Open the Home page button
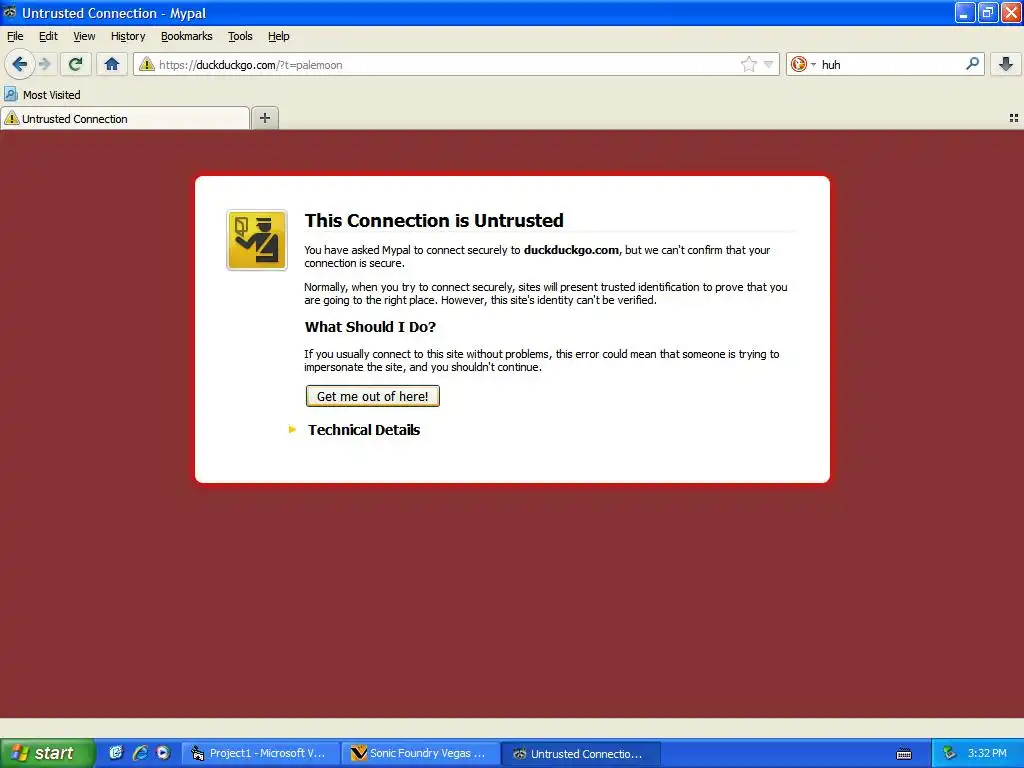The image size is (1024, 768). (x=112, y=64)
